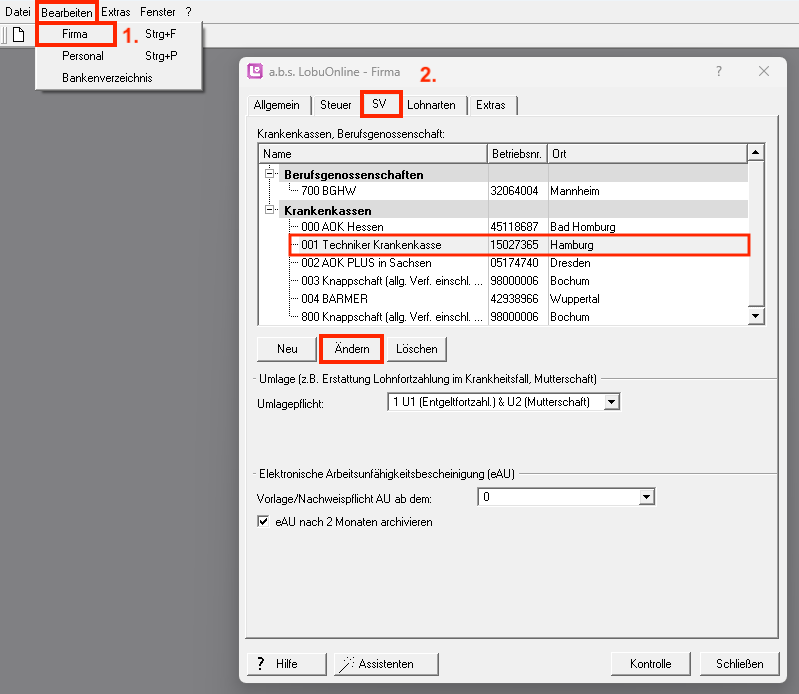Image resolution: width=799 pixels, height=694 pixels.
Task: Choose Personal from Bearbeiten menu
Action: coord(82,56)
